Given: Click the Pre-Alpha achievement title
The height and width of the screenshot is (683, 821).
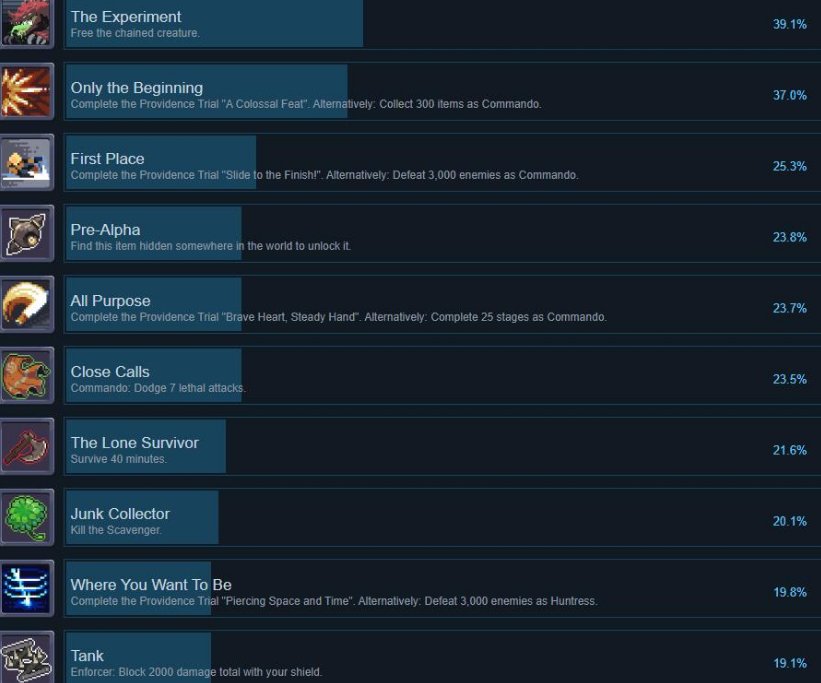Looking at the screenshot, I should [105, 230].
